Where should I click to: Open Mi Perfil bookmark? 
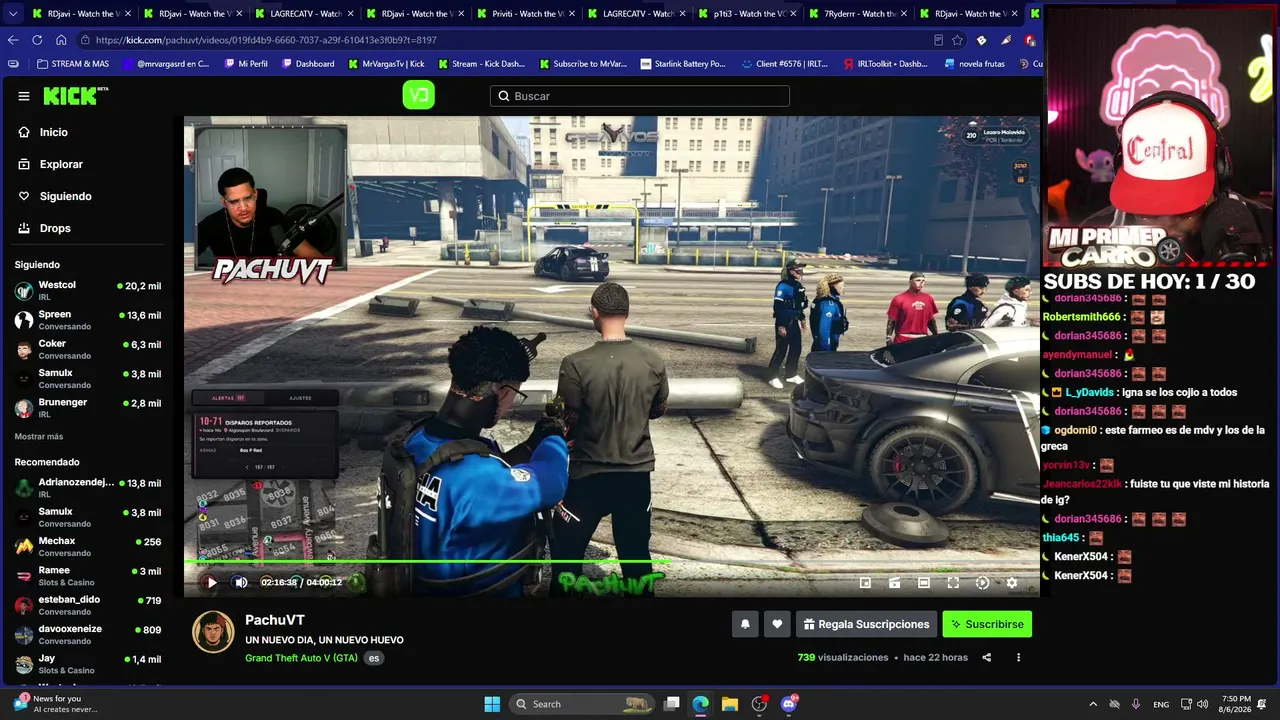click(246, 64)
